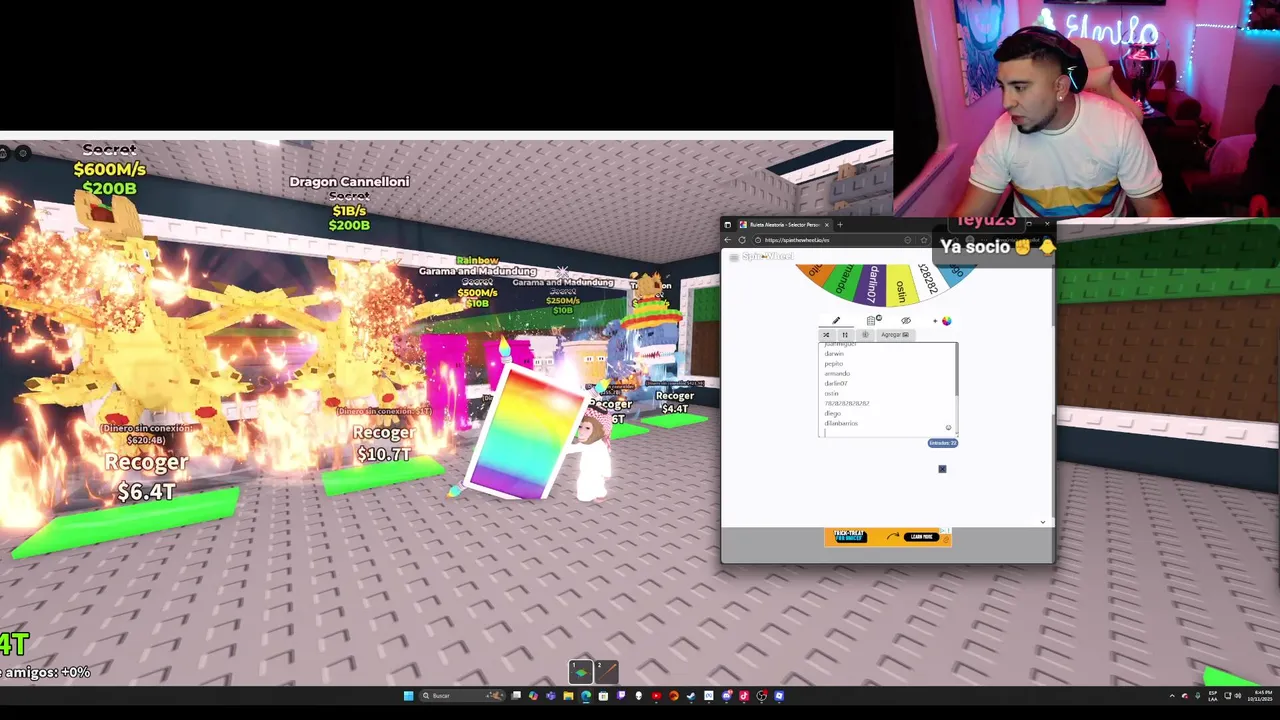
Task: Open File Explorer from taskbar
Action: (568, 696)
